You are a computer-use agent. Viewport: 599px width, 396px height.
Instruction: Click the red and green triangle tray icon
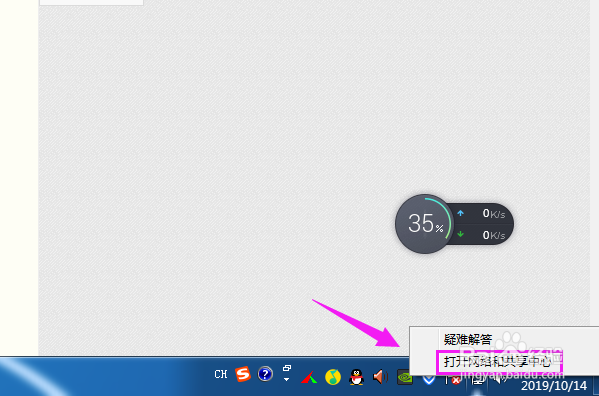[309, 377]
